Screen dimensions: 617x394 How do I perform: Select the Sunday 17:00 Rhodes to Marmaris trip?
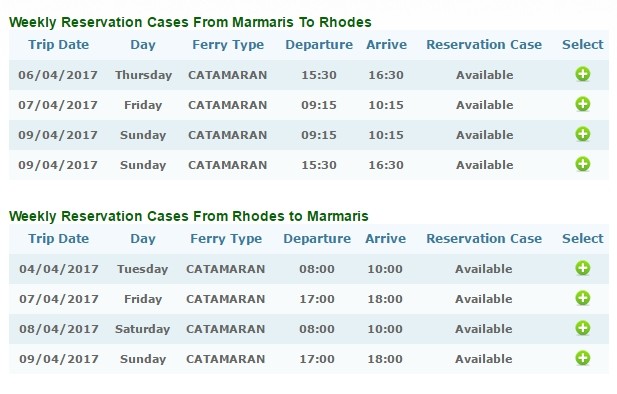(x=583, y=358)
